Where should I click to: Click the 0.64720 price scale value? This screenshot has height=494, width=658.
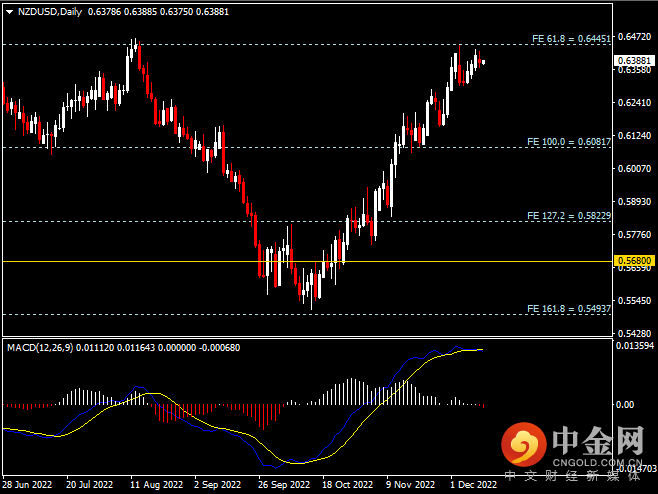click(x=634, y=37)
